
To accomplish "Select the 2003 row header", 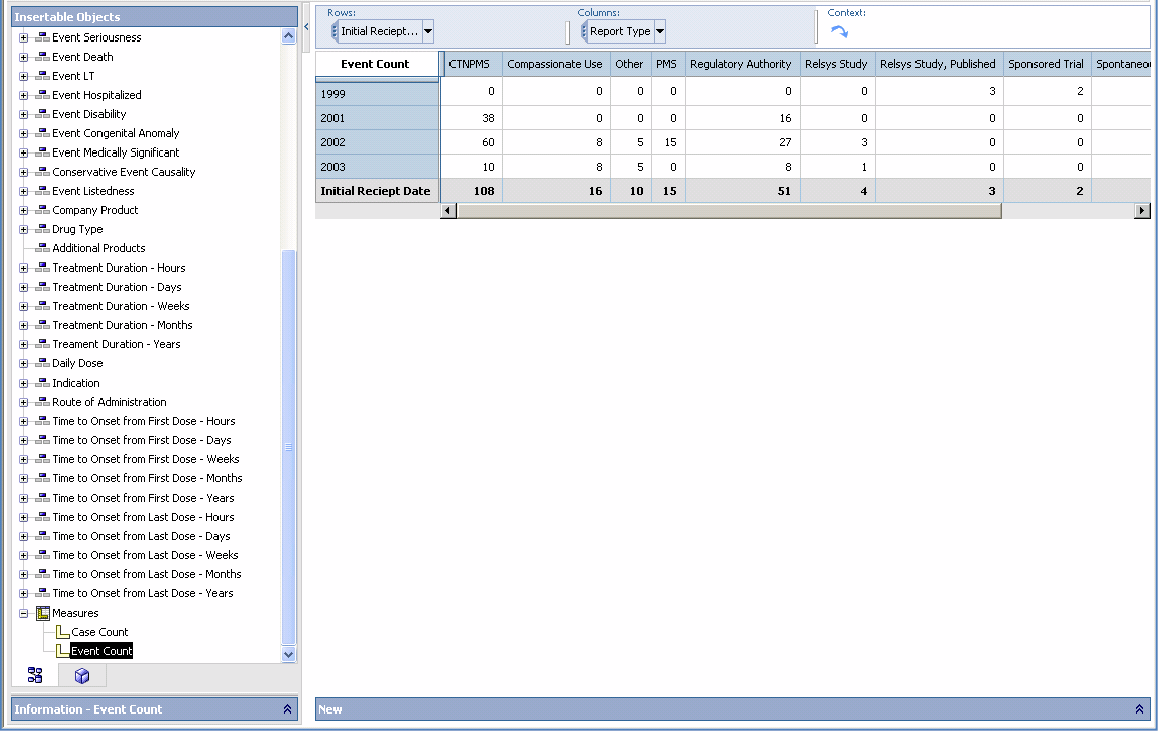I will tap(378, 167).
